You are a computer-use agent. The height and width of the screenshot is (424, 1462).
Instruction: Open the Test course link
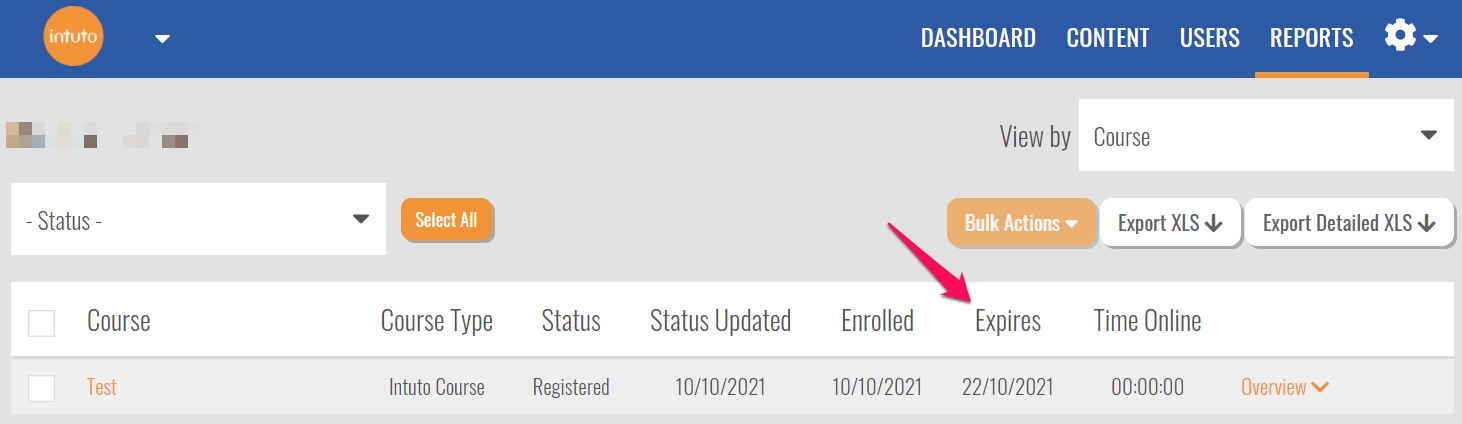coord(102,387)
